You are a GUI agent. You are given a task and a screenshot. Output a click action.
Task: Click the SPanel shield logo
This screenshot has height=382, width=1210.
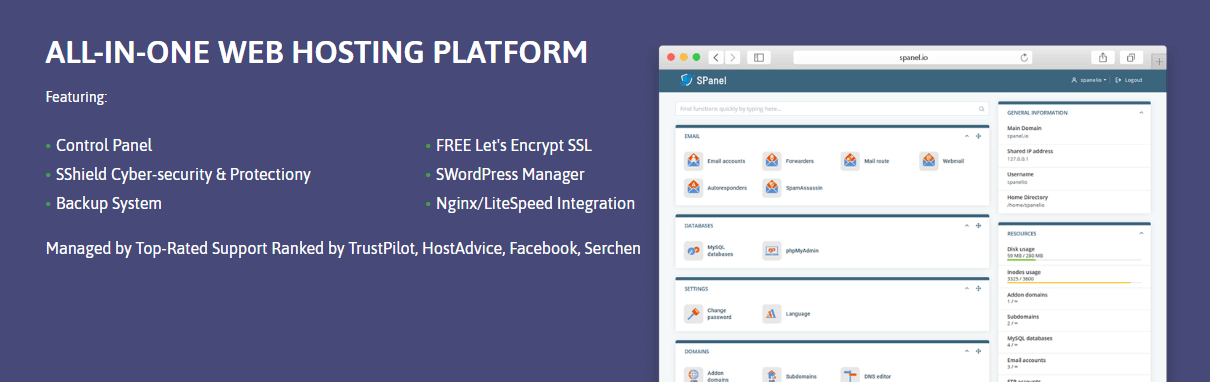tap(686, 80)
